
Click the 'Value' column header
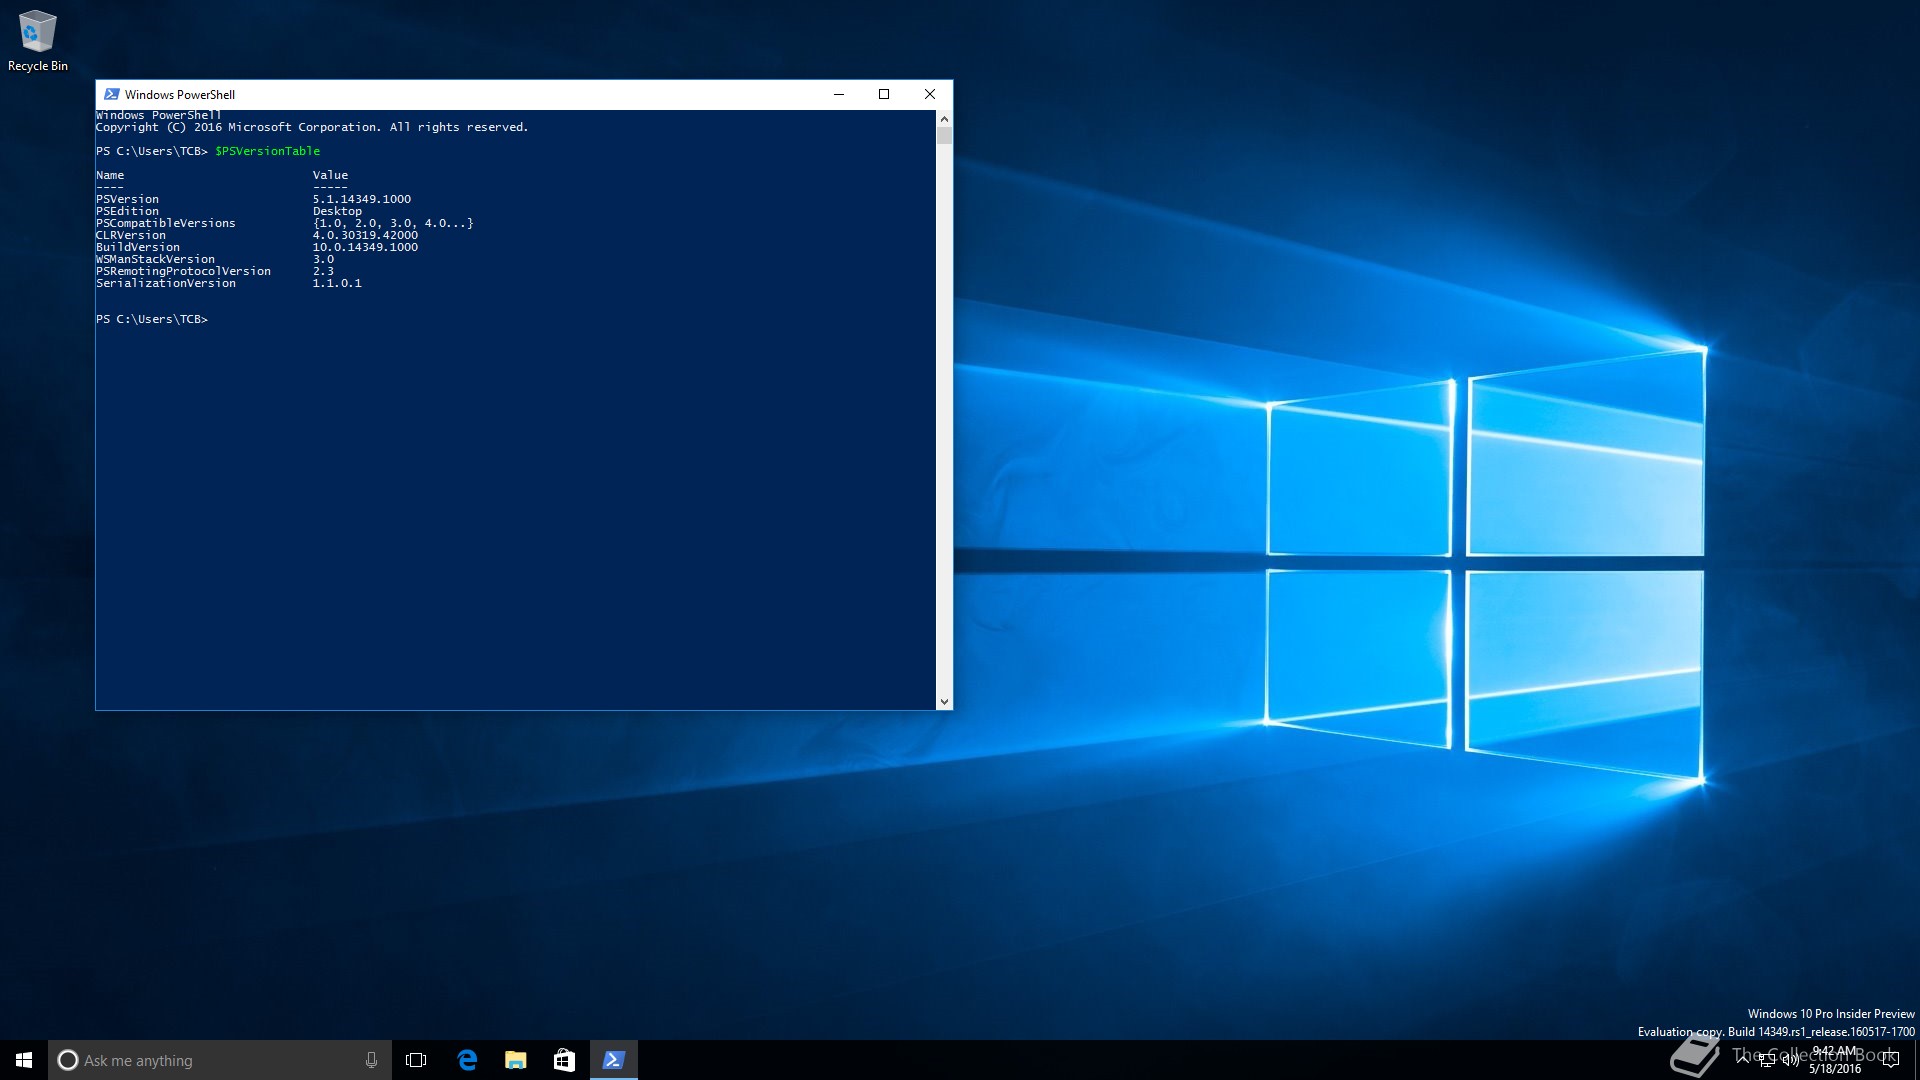330,175
